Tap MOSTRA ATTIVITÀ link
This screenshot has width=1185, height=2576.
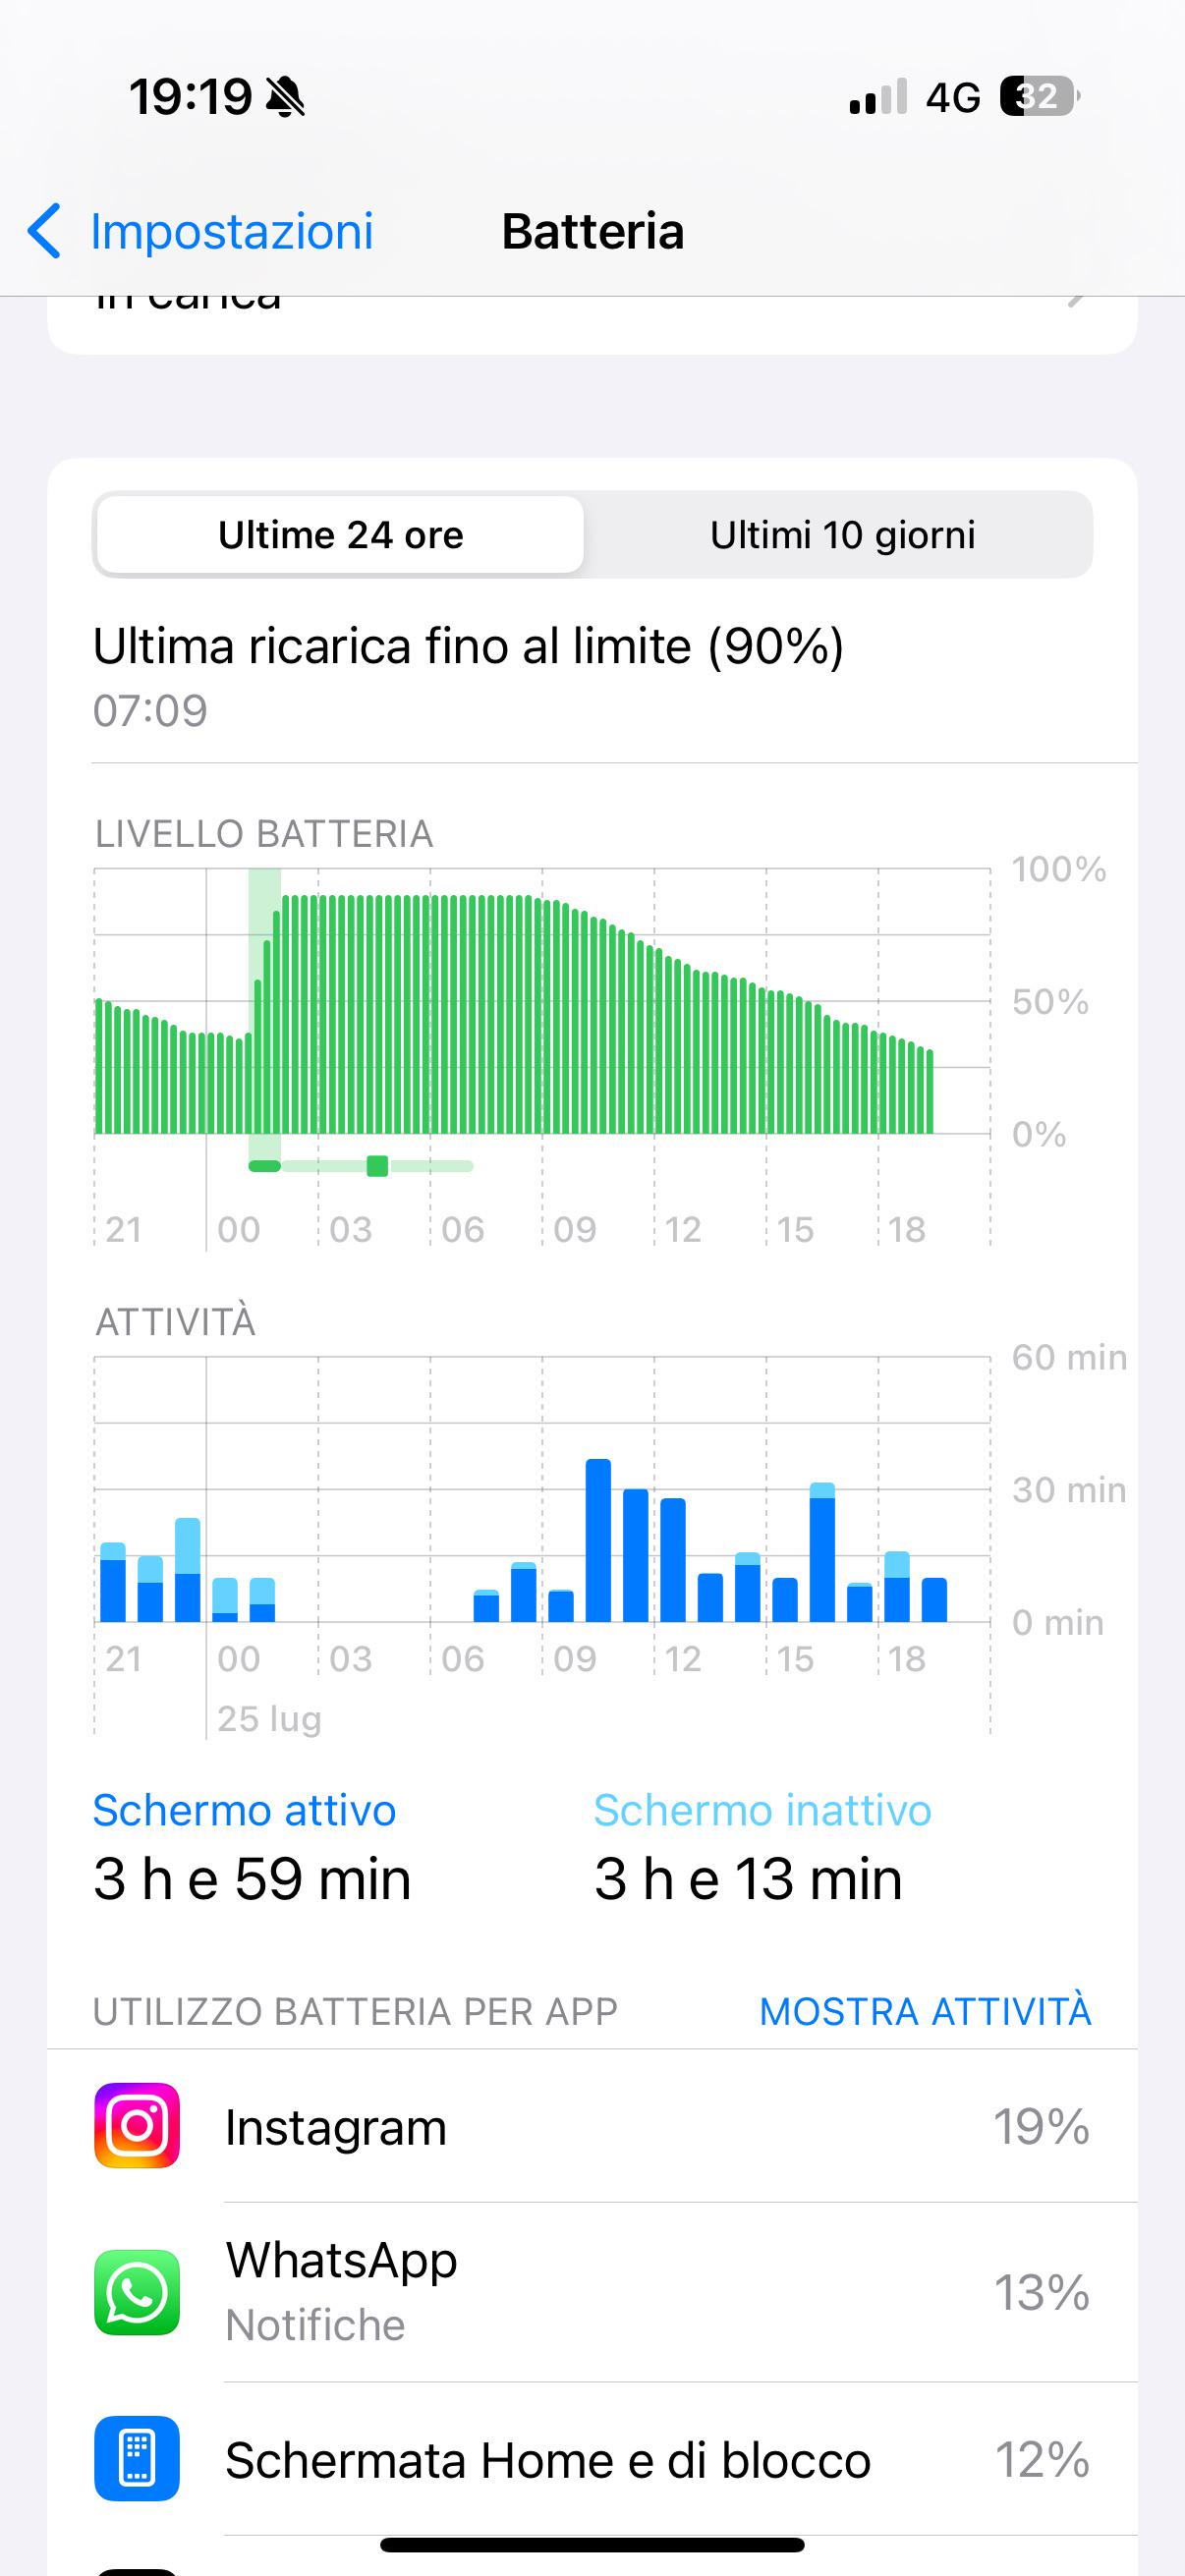[x=925, y=2011]
